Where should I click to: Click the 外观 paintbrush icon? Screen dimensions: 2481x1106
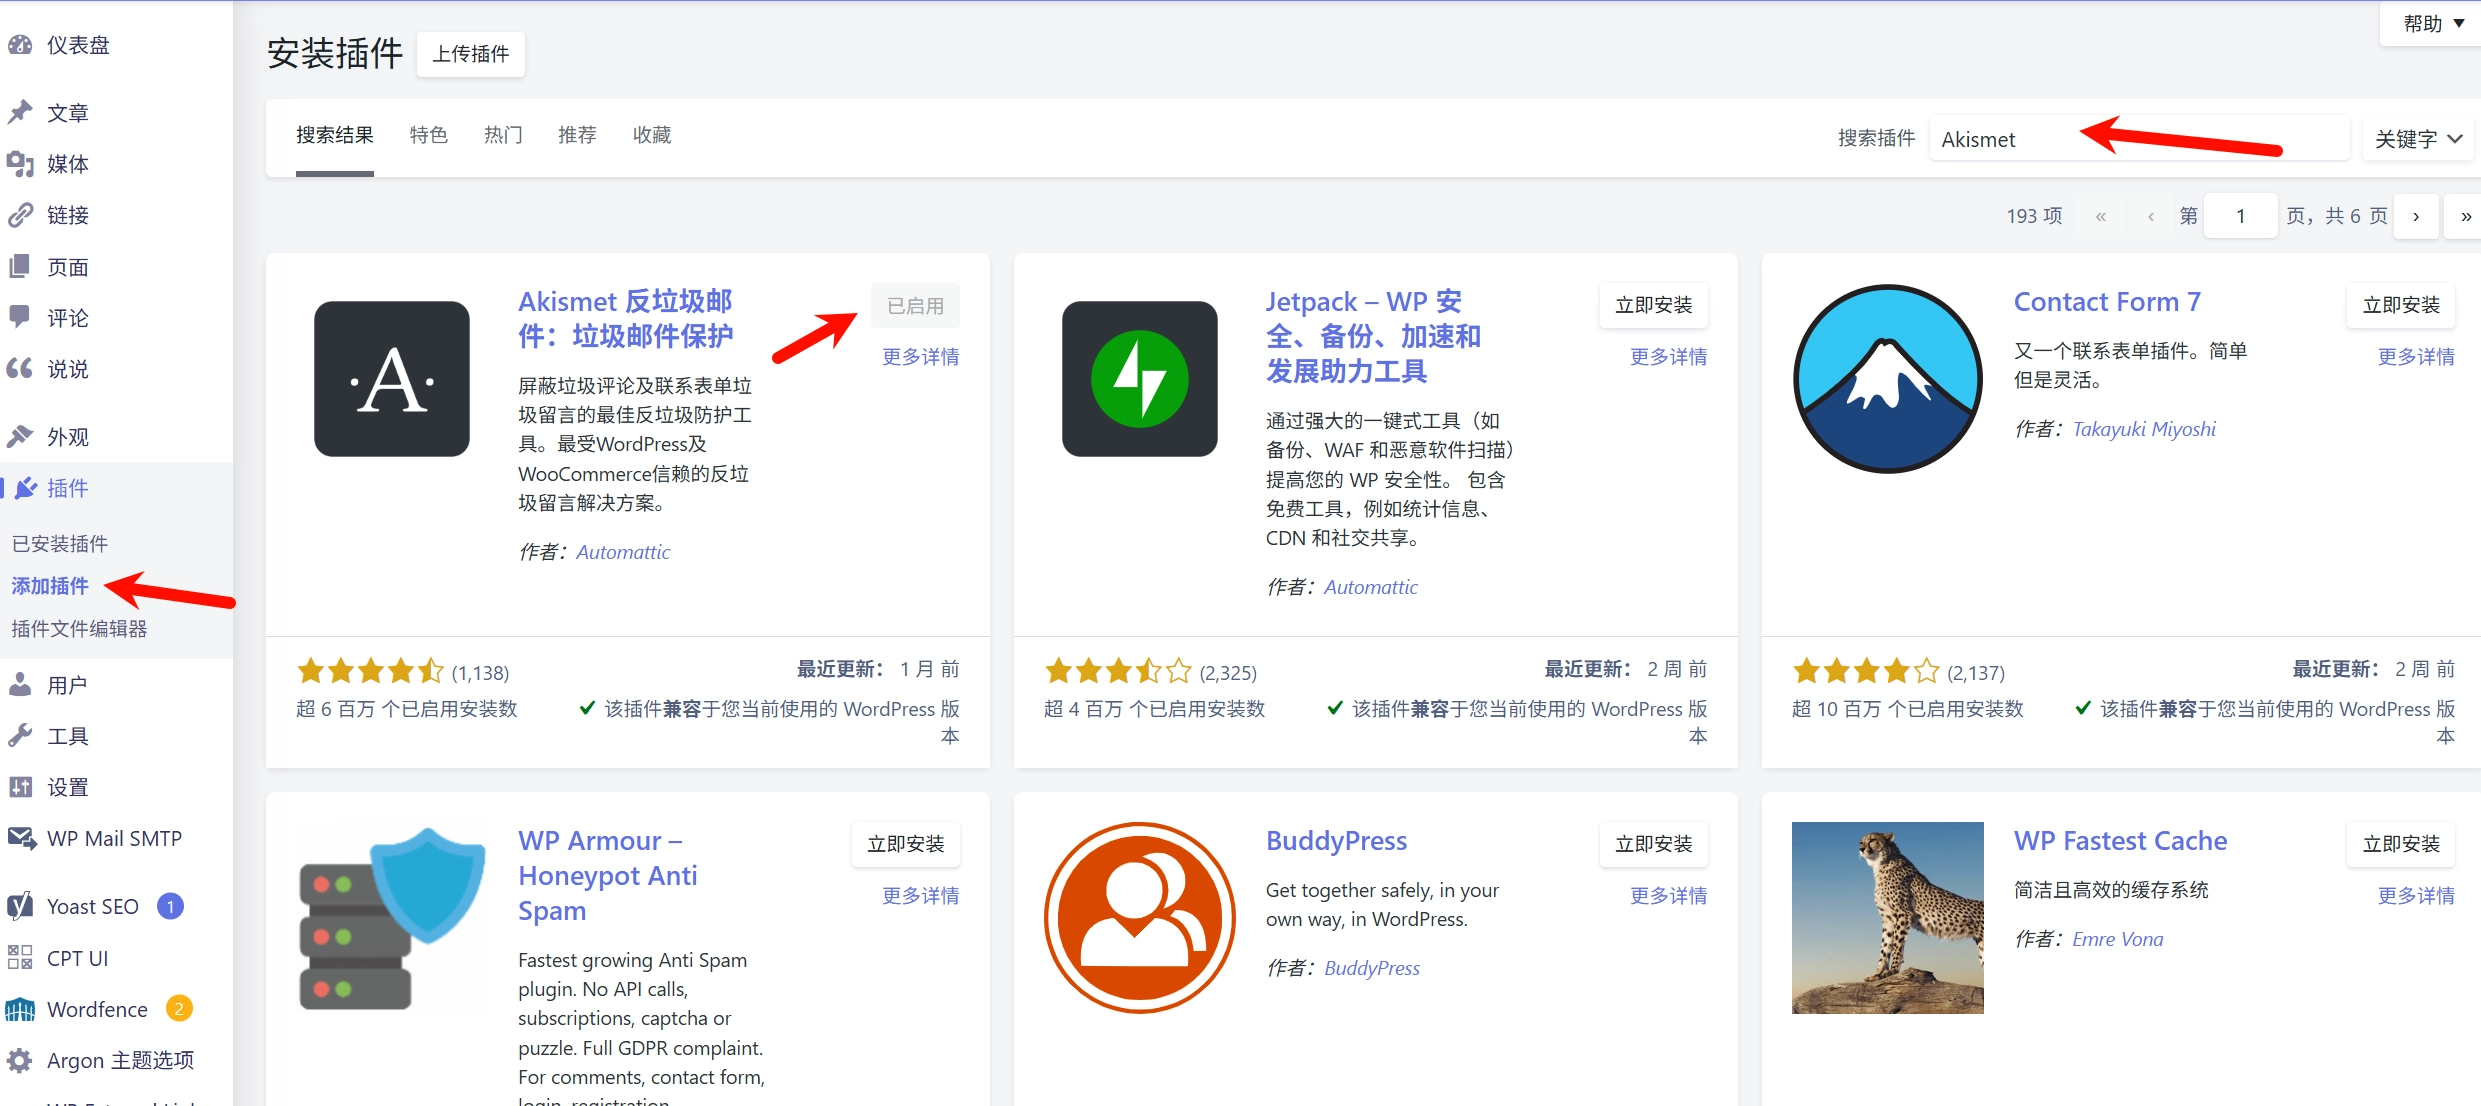[20, 437]
